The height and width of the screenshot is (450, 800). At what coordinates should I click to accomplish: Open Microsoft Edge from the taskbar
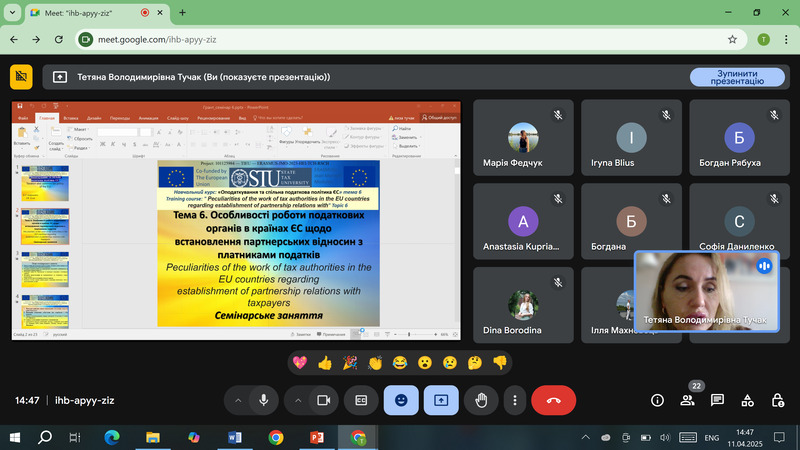point(112,437)
